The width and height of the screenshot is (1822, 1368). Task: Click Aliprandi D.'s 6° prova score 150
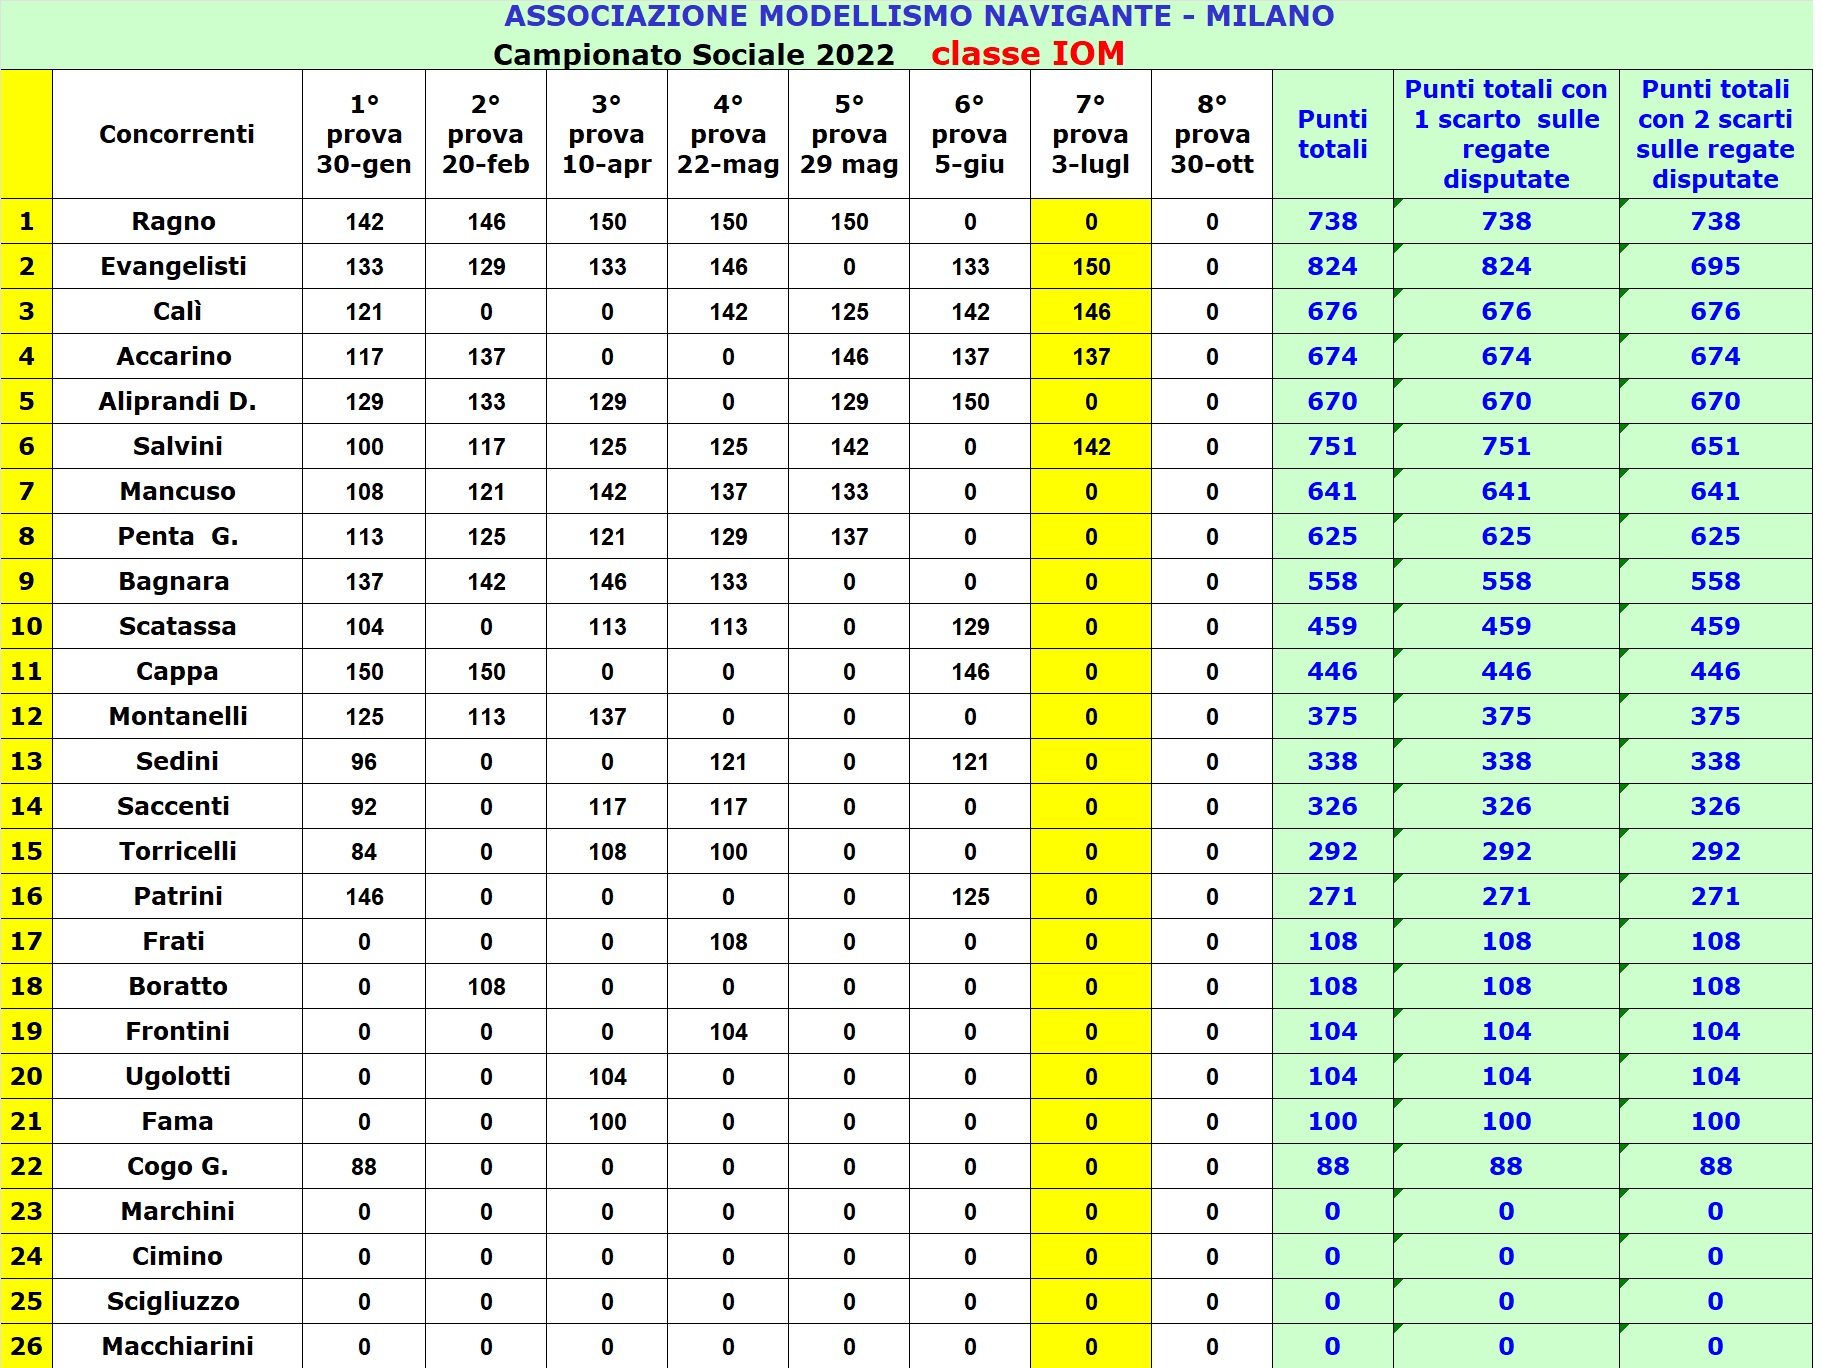click(970, 402)
